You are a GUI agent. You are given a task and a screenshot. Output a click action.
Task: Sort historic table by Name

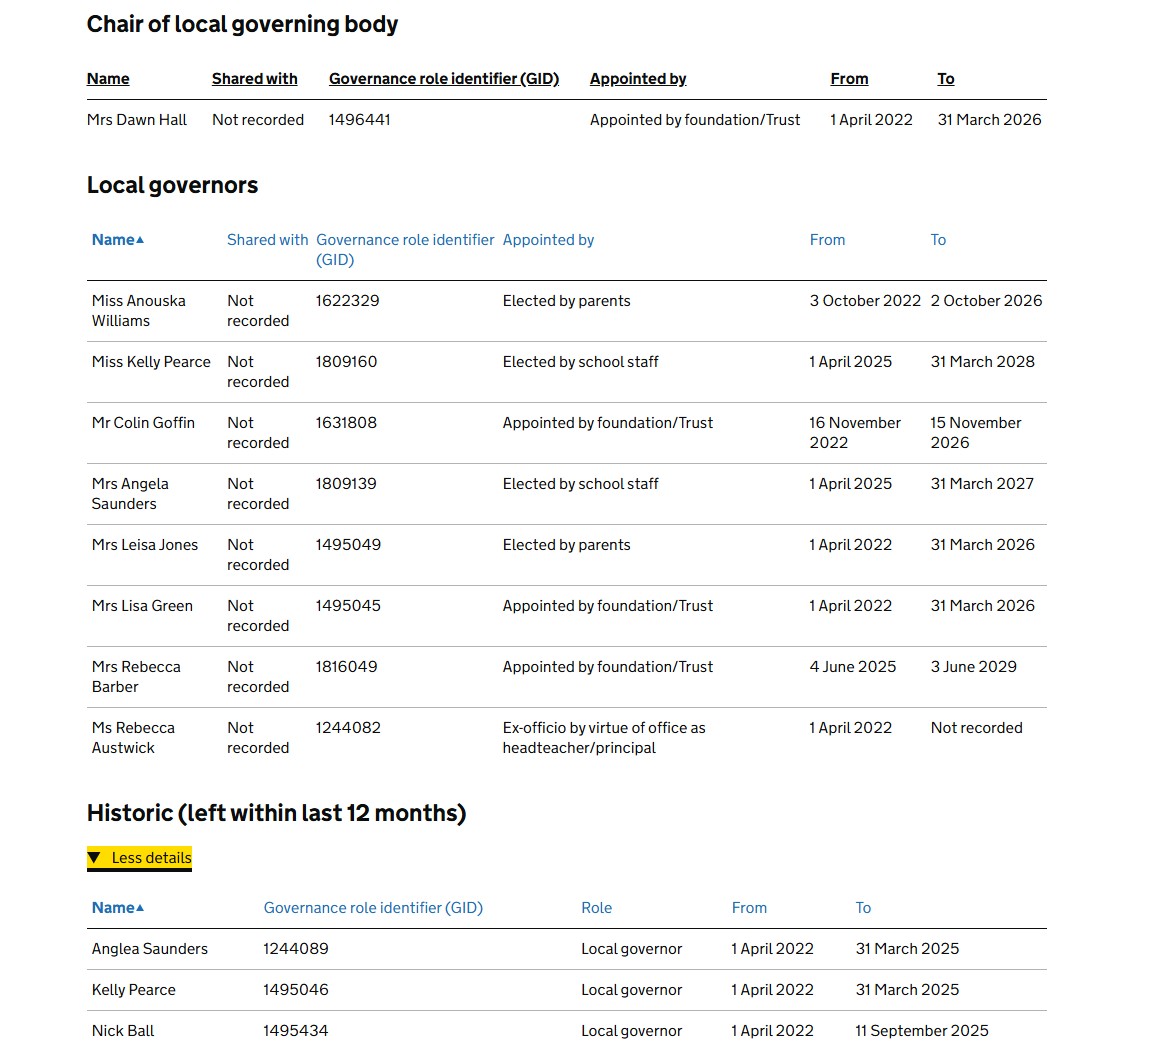tap(113, 908)
